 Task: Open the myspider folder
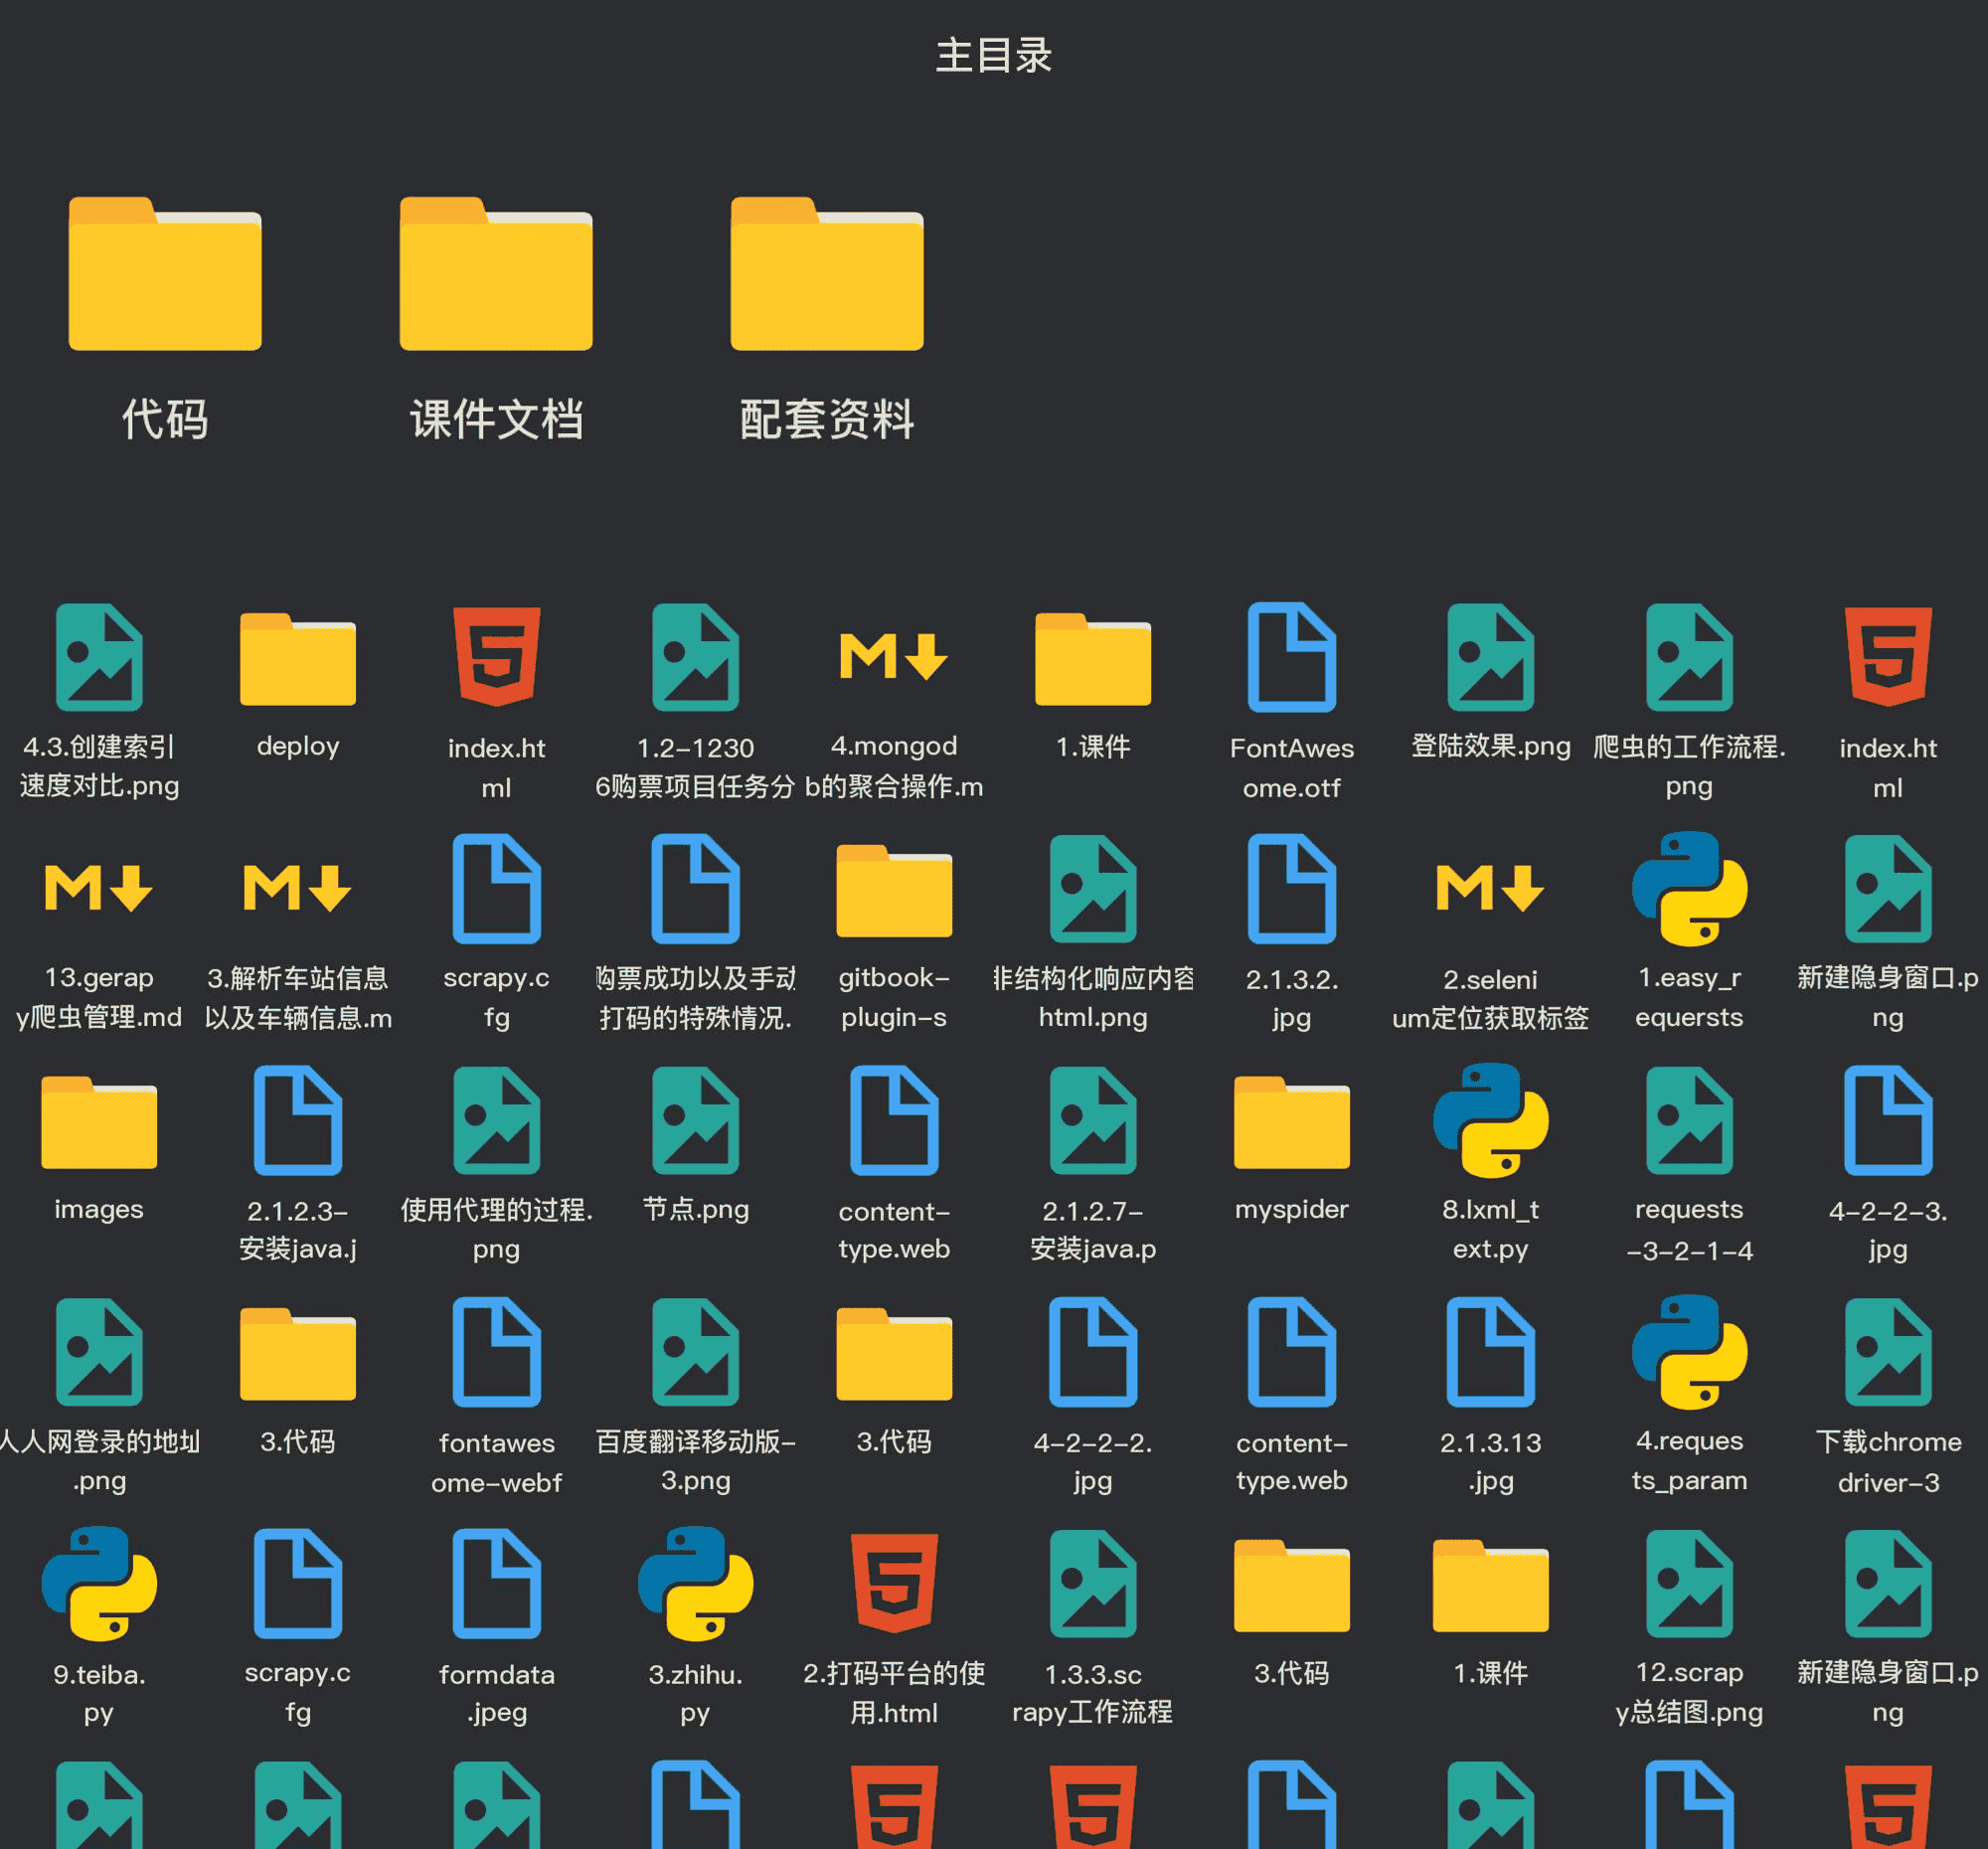point(1291,1121)
